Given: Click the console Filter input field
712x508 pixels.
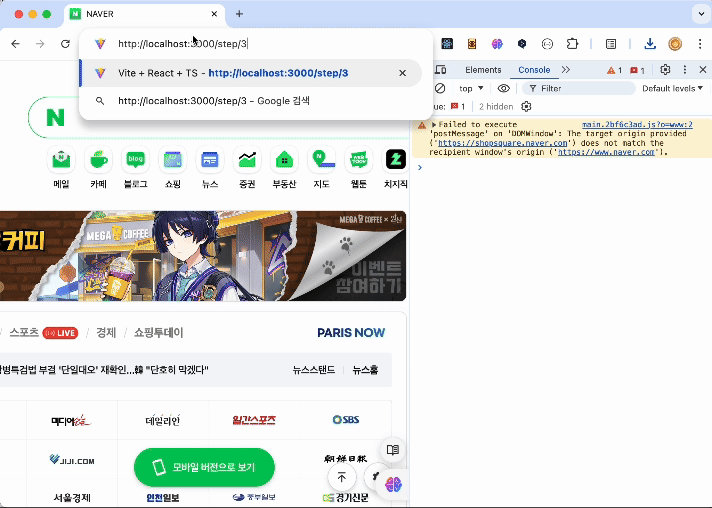Looking at the screenshot, I should click(x=578, y=89).
